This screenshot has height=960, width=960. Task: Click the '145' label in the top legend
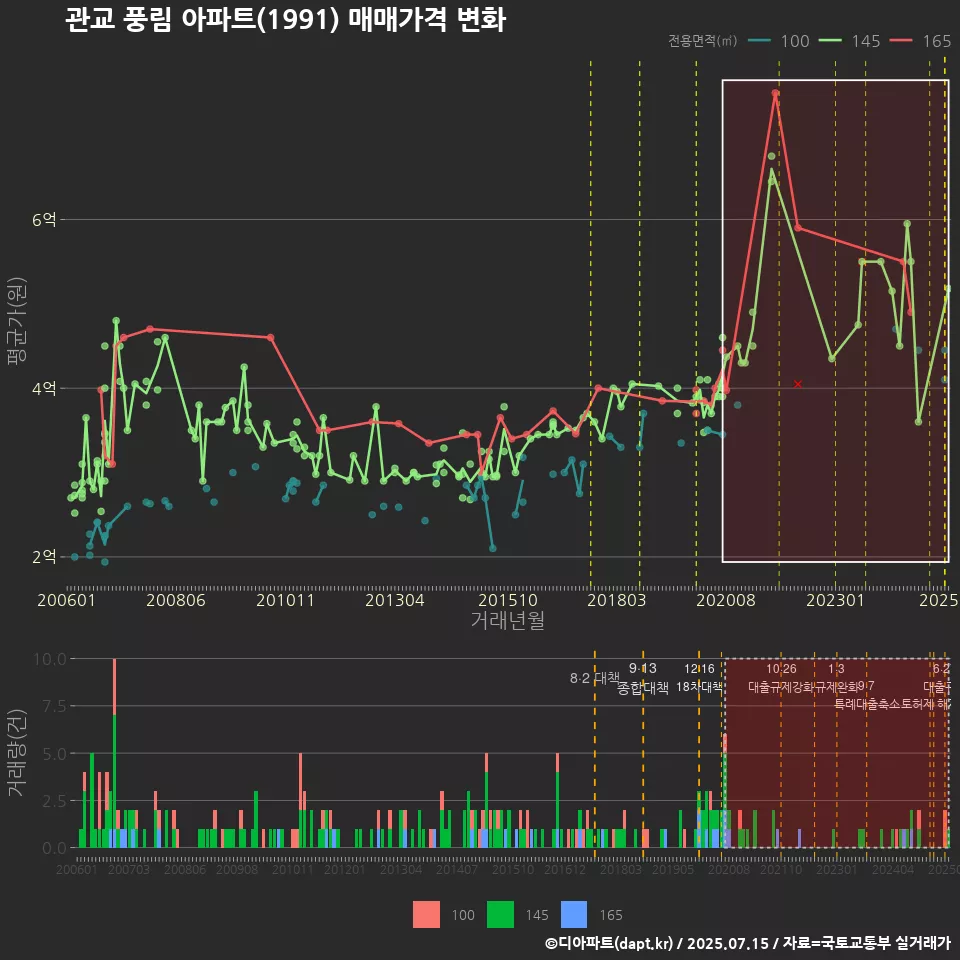point(866,41)
